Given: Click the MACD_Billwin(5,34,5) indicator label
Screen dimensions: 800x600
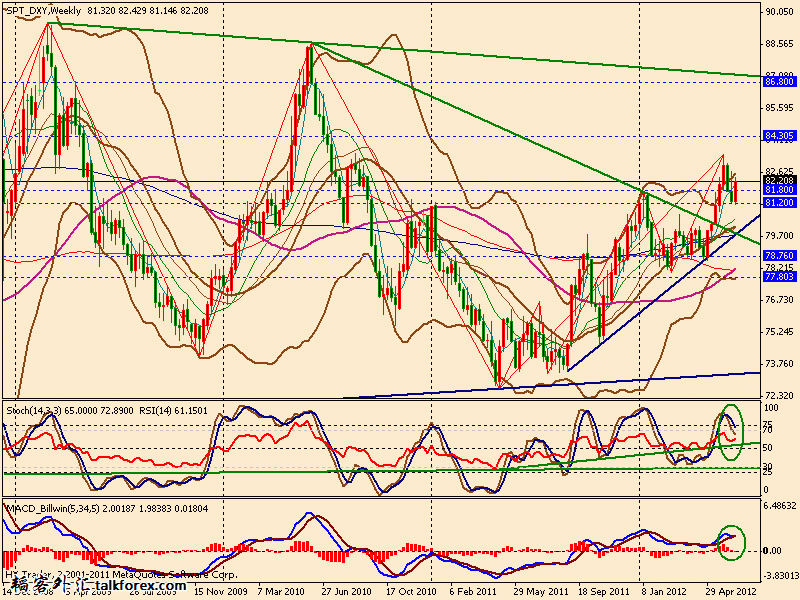Looking at the screenshot, I should coord(53,509).
